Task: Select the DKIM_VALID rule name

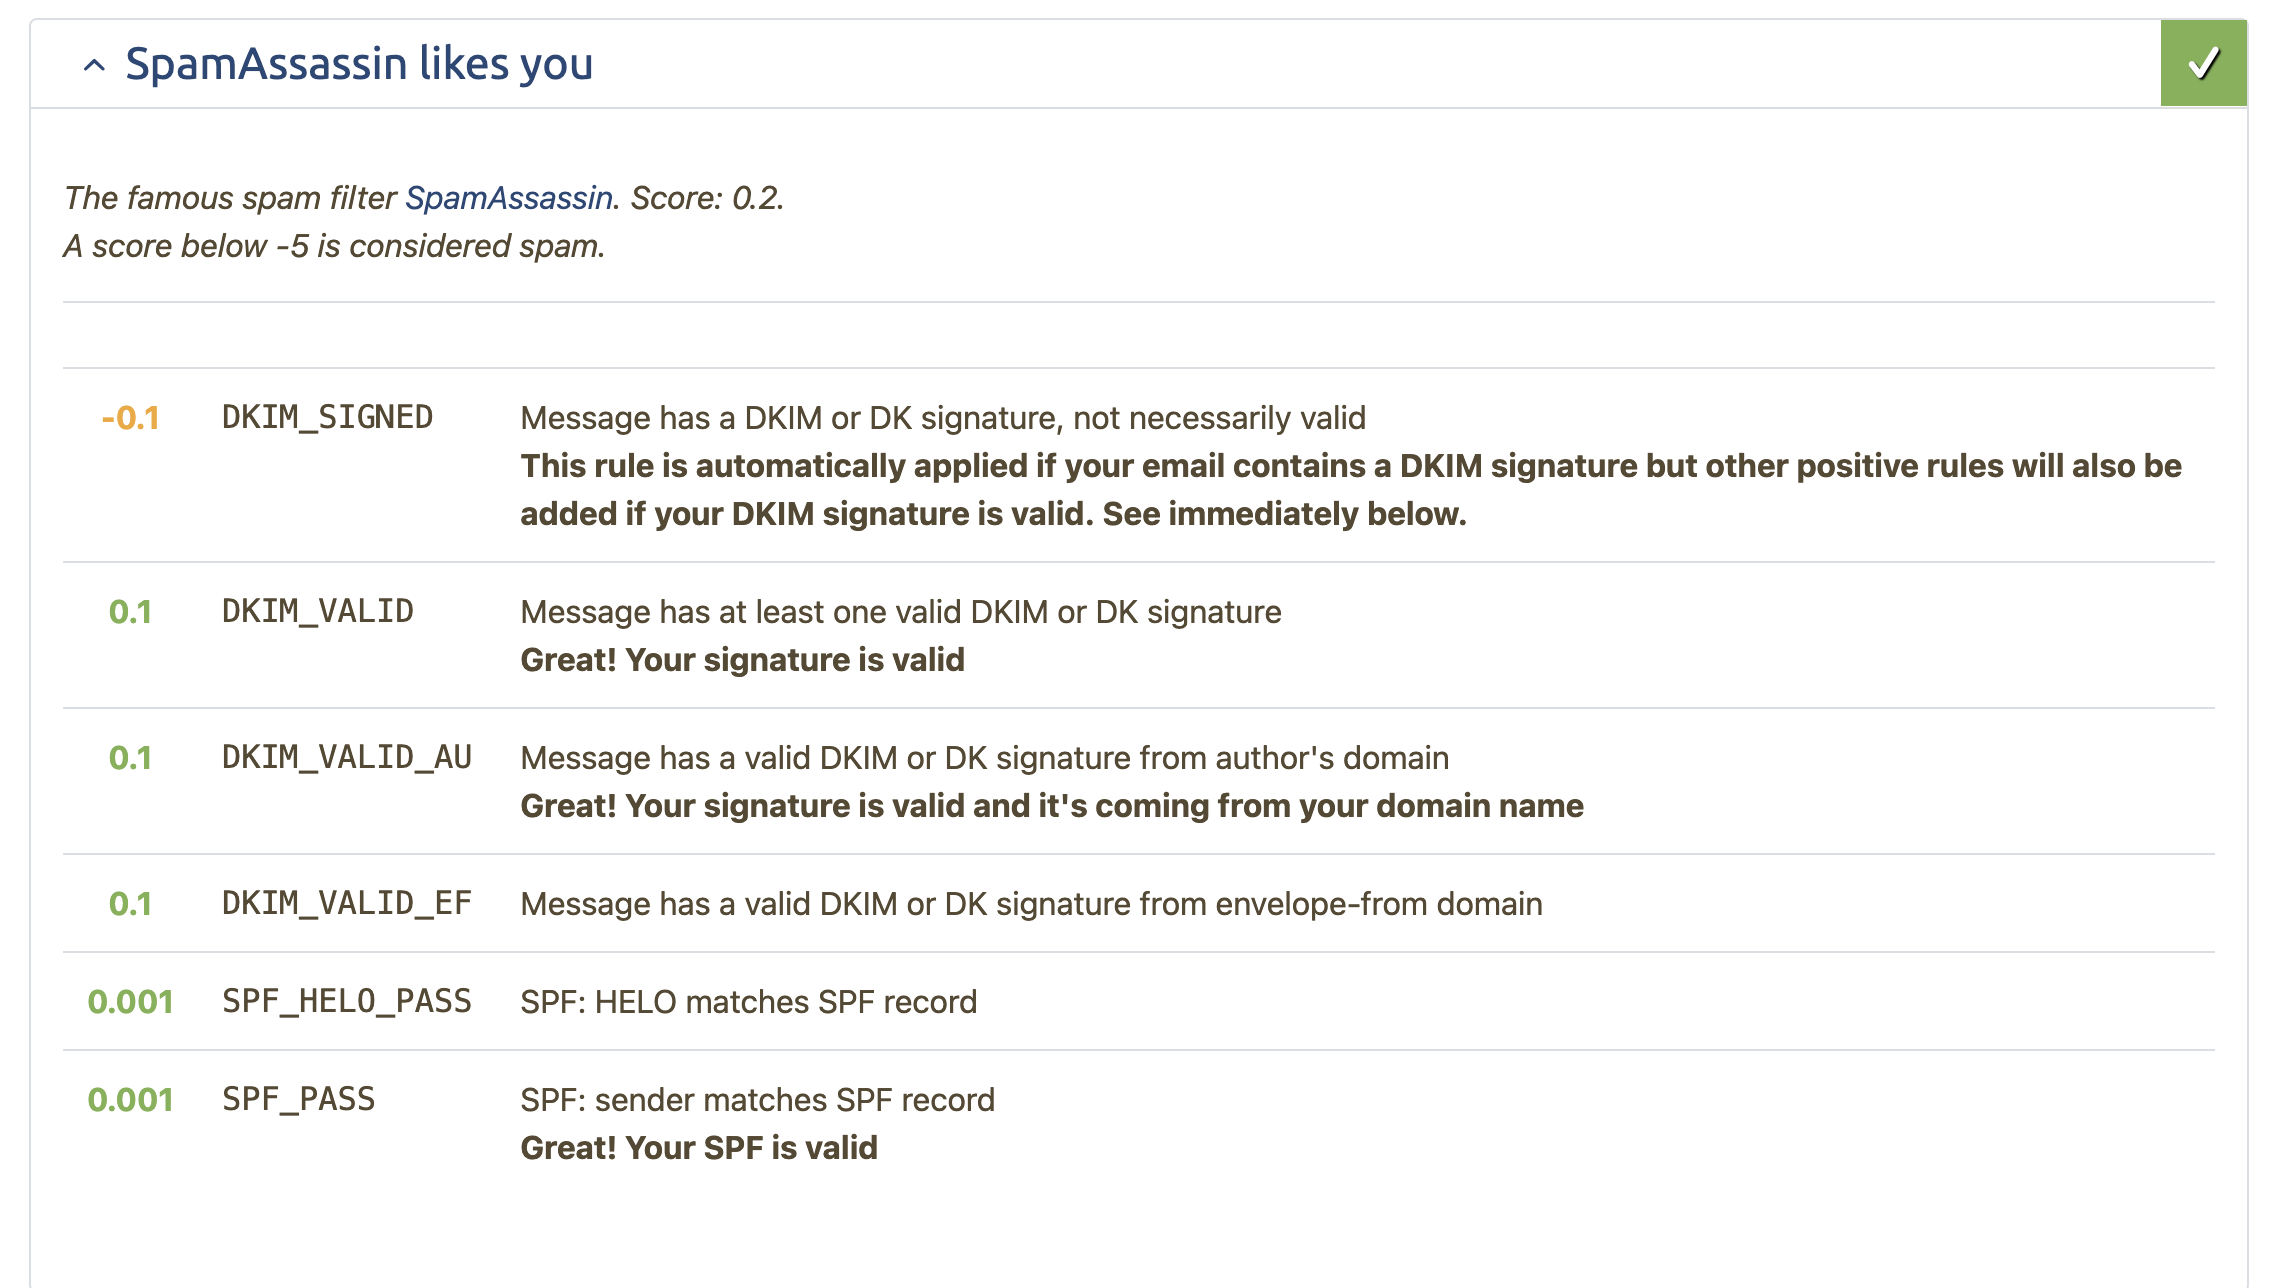Action: point(317,611)
